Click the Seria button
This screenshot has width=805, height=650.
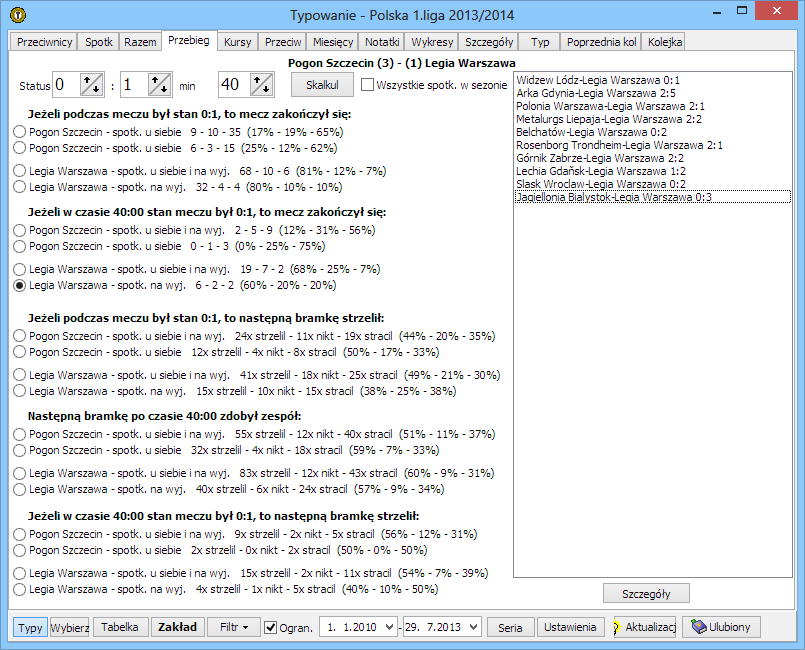(510, 627)
